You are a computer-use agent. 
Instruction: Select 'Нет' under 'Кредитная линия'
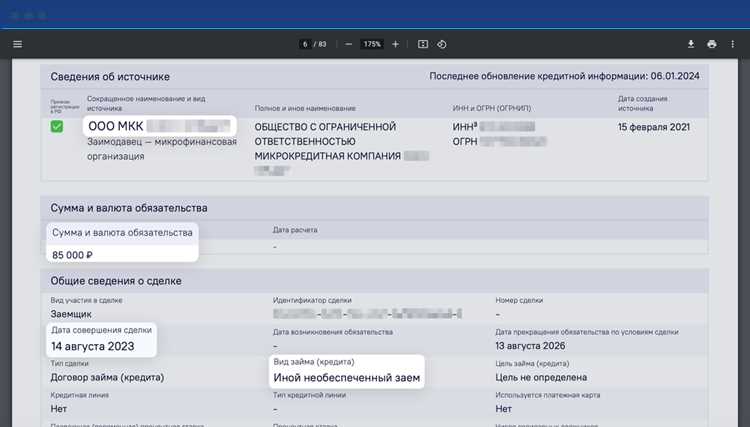59,409
